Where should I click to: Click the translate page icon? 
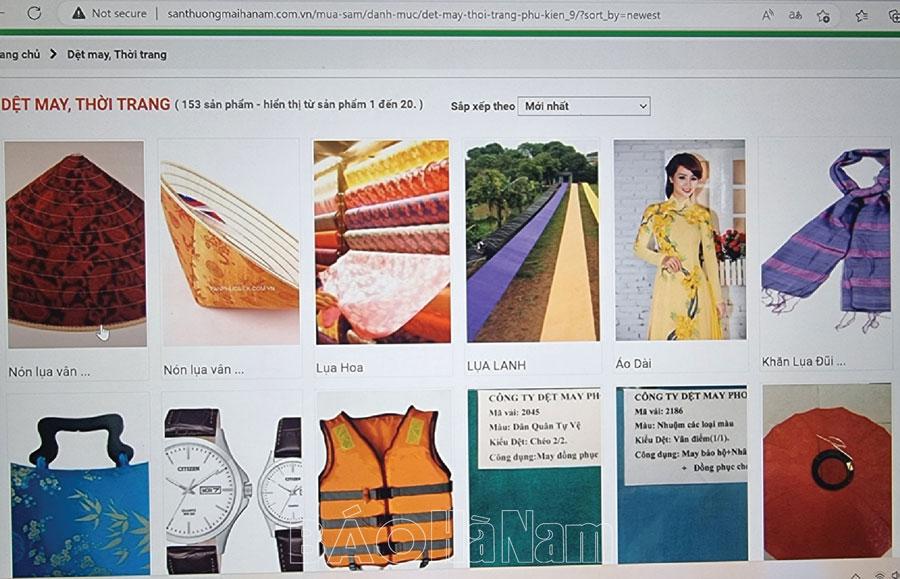click(x=796, y=15)
